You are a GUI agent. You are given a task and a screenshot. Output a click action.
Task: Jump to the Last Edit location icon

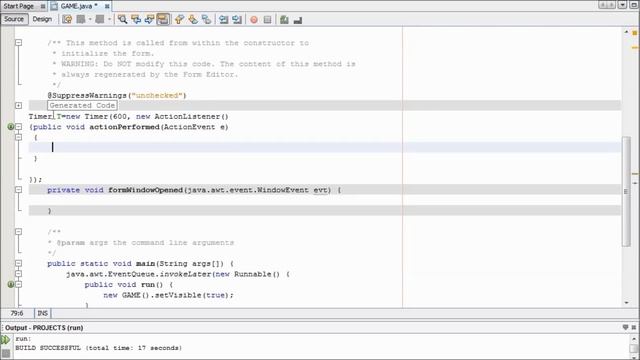coord(67,19)
